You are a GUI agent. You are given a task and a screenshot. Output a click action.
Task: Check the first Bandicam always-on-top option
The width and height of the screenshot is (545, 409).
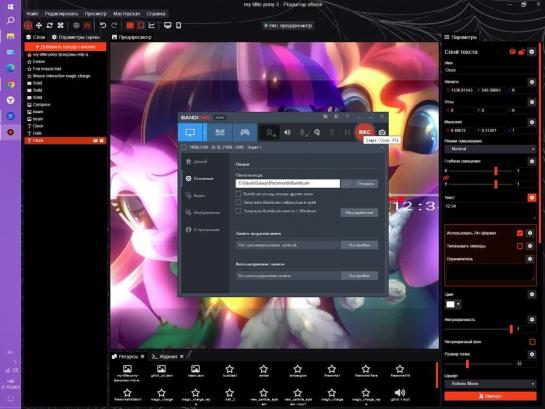coord(238,194)
